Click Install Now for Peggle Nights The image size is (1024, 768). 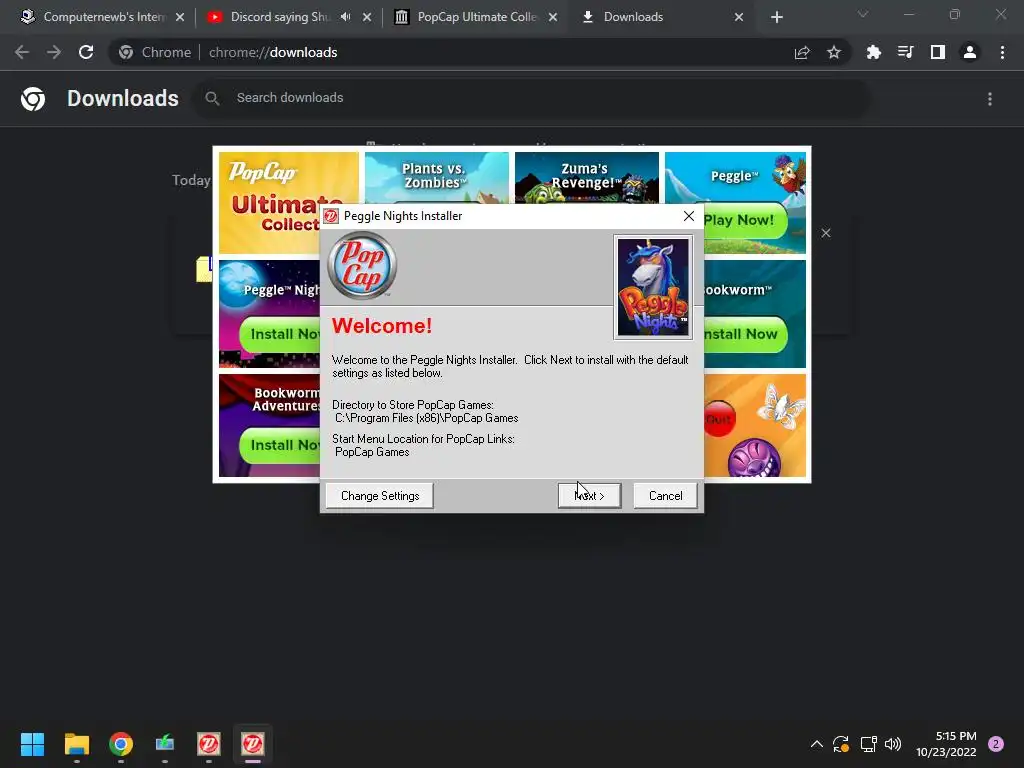(281, 334)
